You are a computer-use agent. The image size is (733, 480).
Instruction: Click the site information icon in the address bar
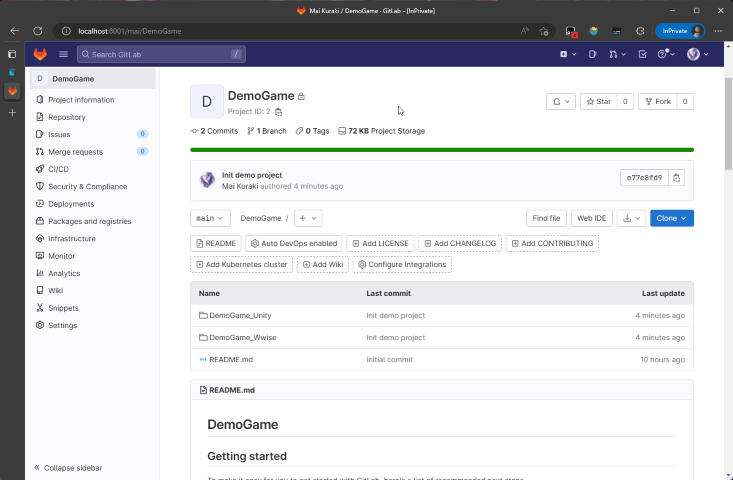[66, 31]
